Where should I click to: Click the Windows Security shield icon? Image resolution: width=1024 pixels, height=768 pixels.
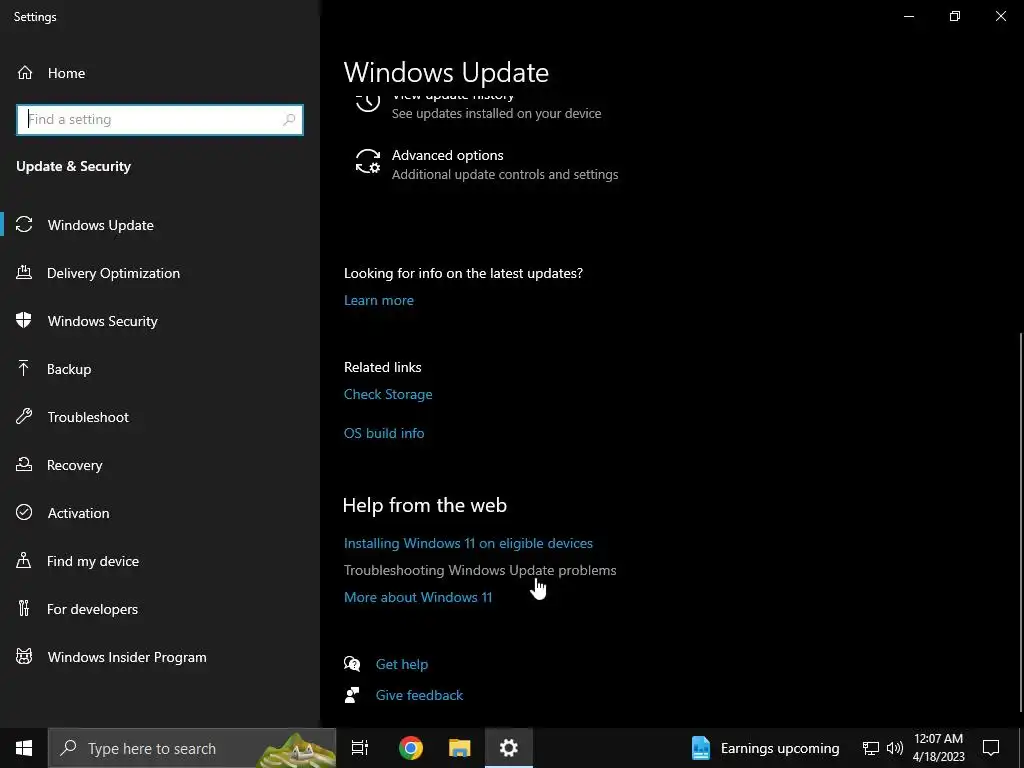pyautogui.click(x=24, y=320)
